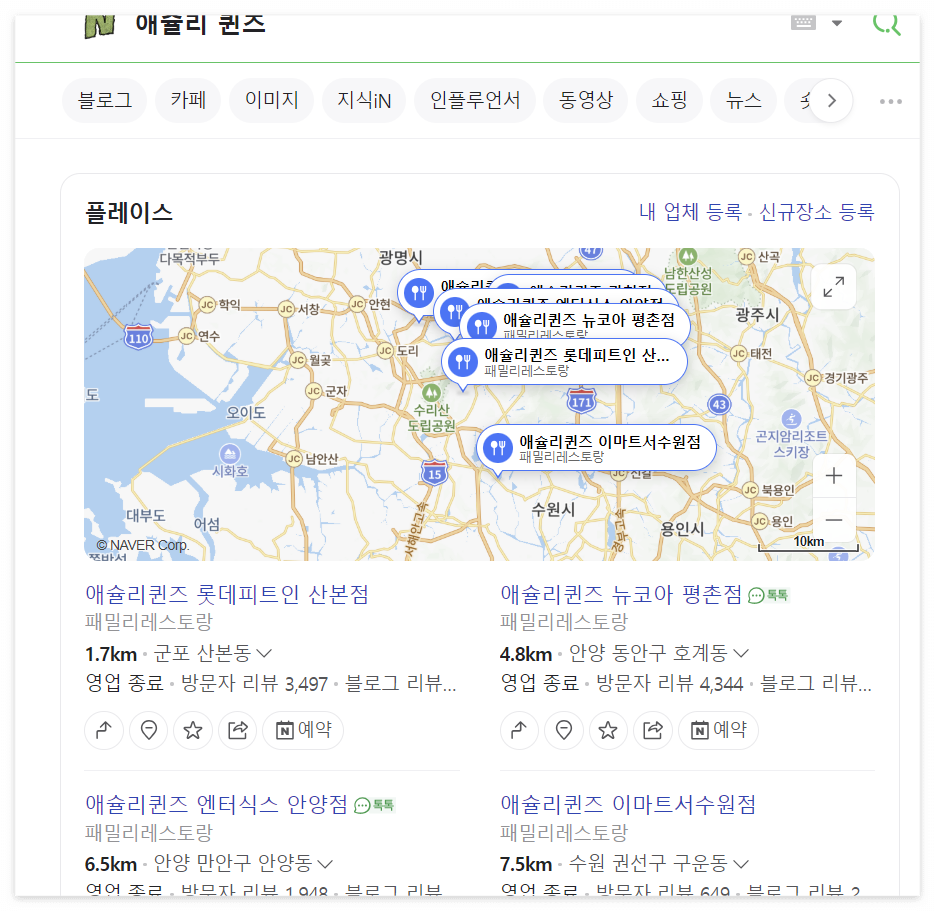
Task: Open 애슐리퀸즈 엔터식스 안양점 listing
Action: (x=216, y=804)
